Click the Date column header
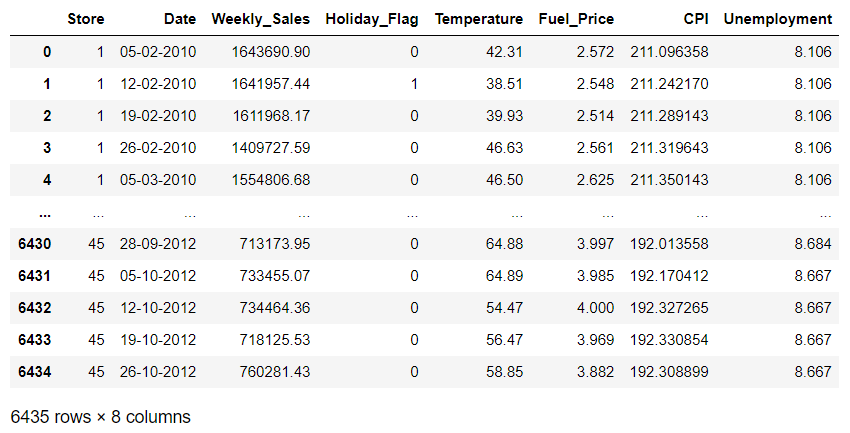 click(x=180, y=19)
